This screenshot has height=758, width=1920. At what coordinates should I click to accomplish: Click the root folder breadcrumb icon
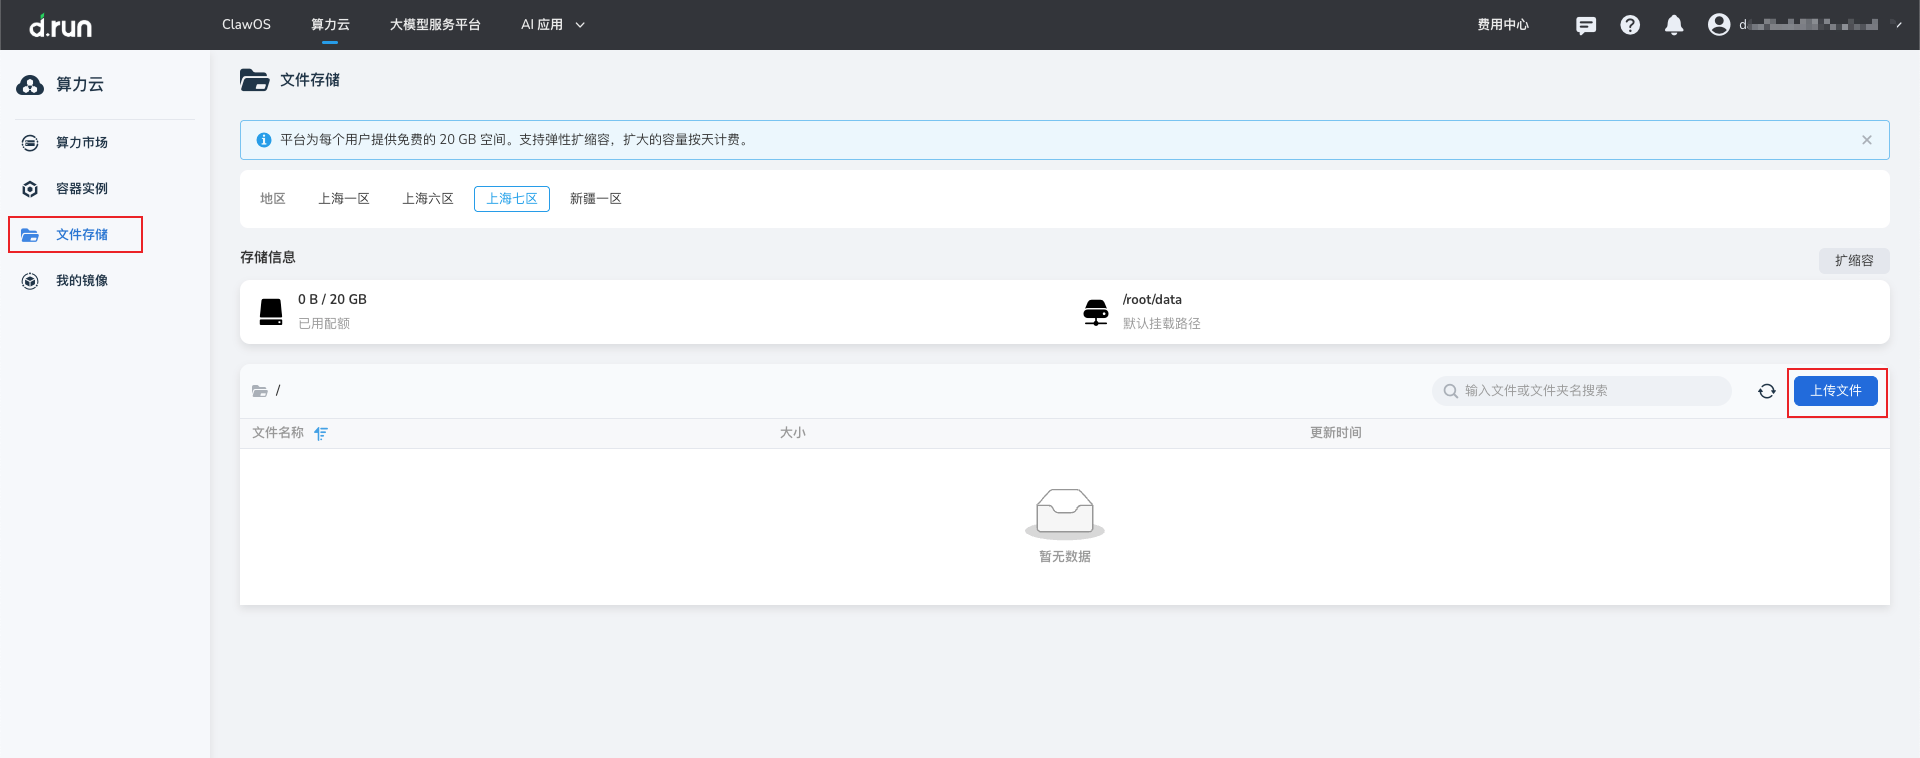click(x=260, y=391)
